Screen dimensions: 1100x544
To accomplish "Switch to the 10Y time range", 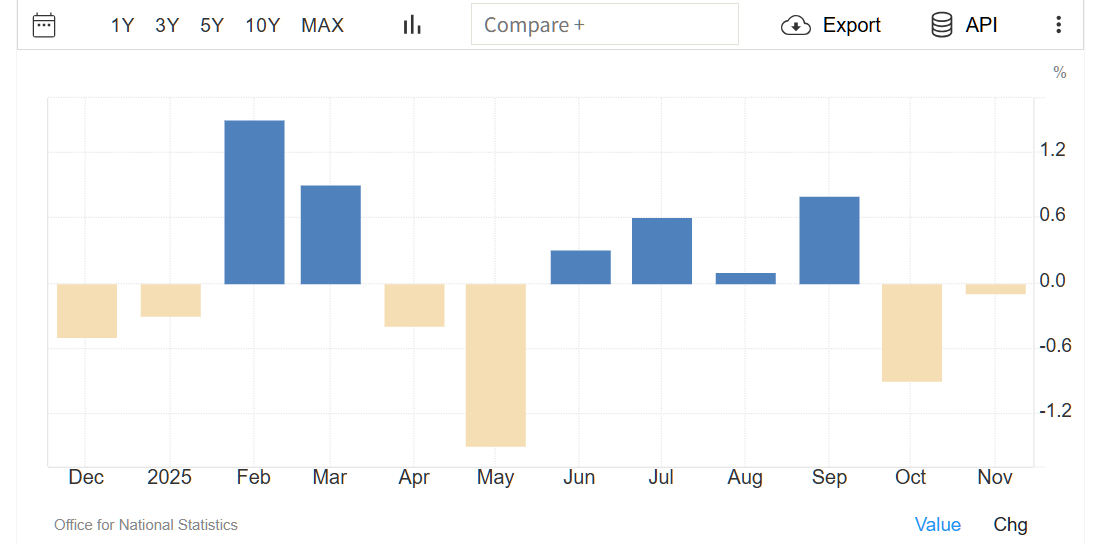I will (x=263, y=25).
